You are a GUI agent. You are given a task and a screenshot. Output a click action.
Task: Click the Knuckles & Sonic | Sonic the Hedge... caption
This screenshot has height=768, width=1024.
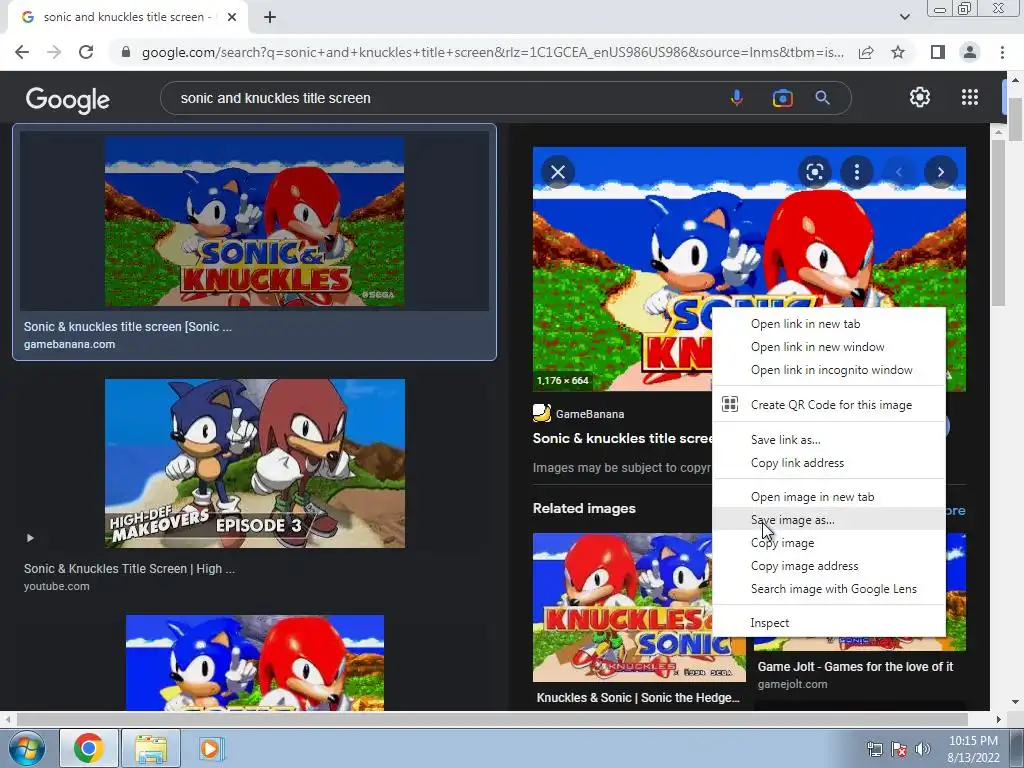pyautogui.click(x=638, y=697)
